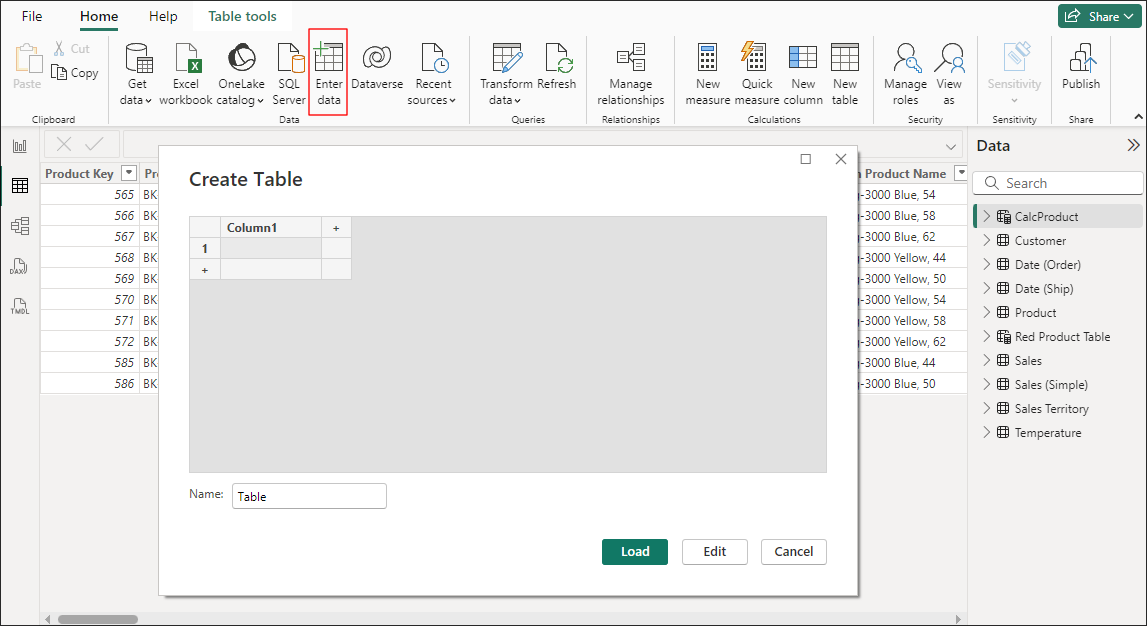Open Manage relationships
Viewport: 1147px width, 626px height.
pyautogui.click(x=631, y=73)
